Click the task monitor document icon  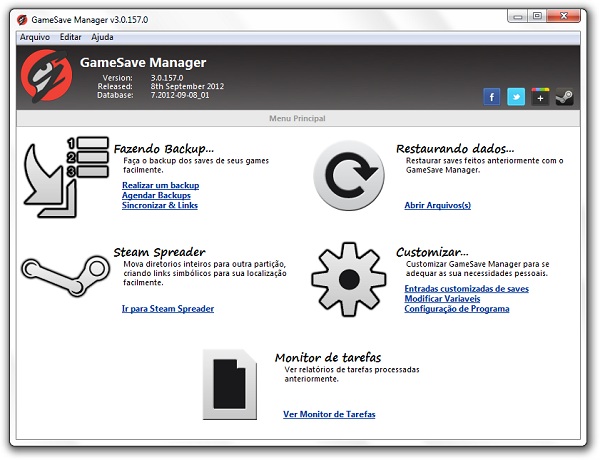tap(230, 385)
